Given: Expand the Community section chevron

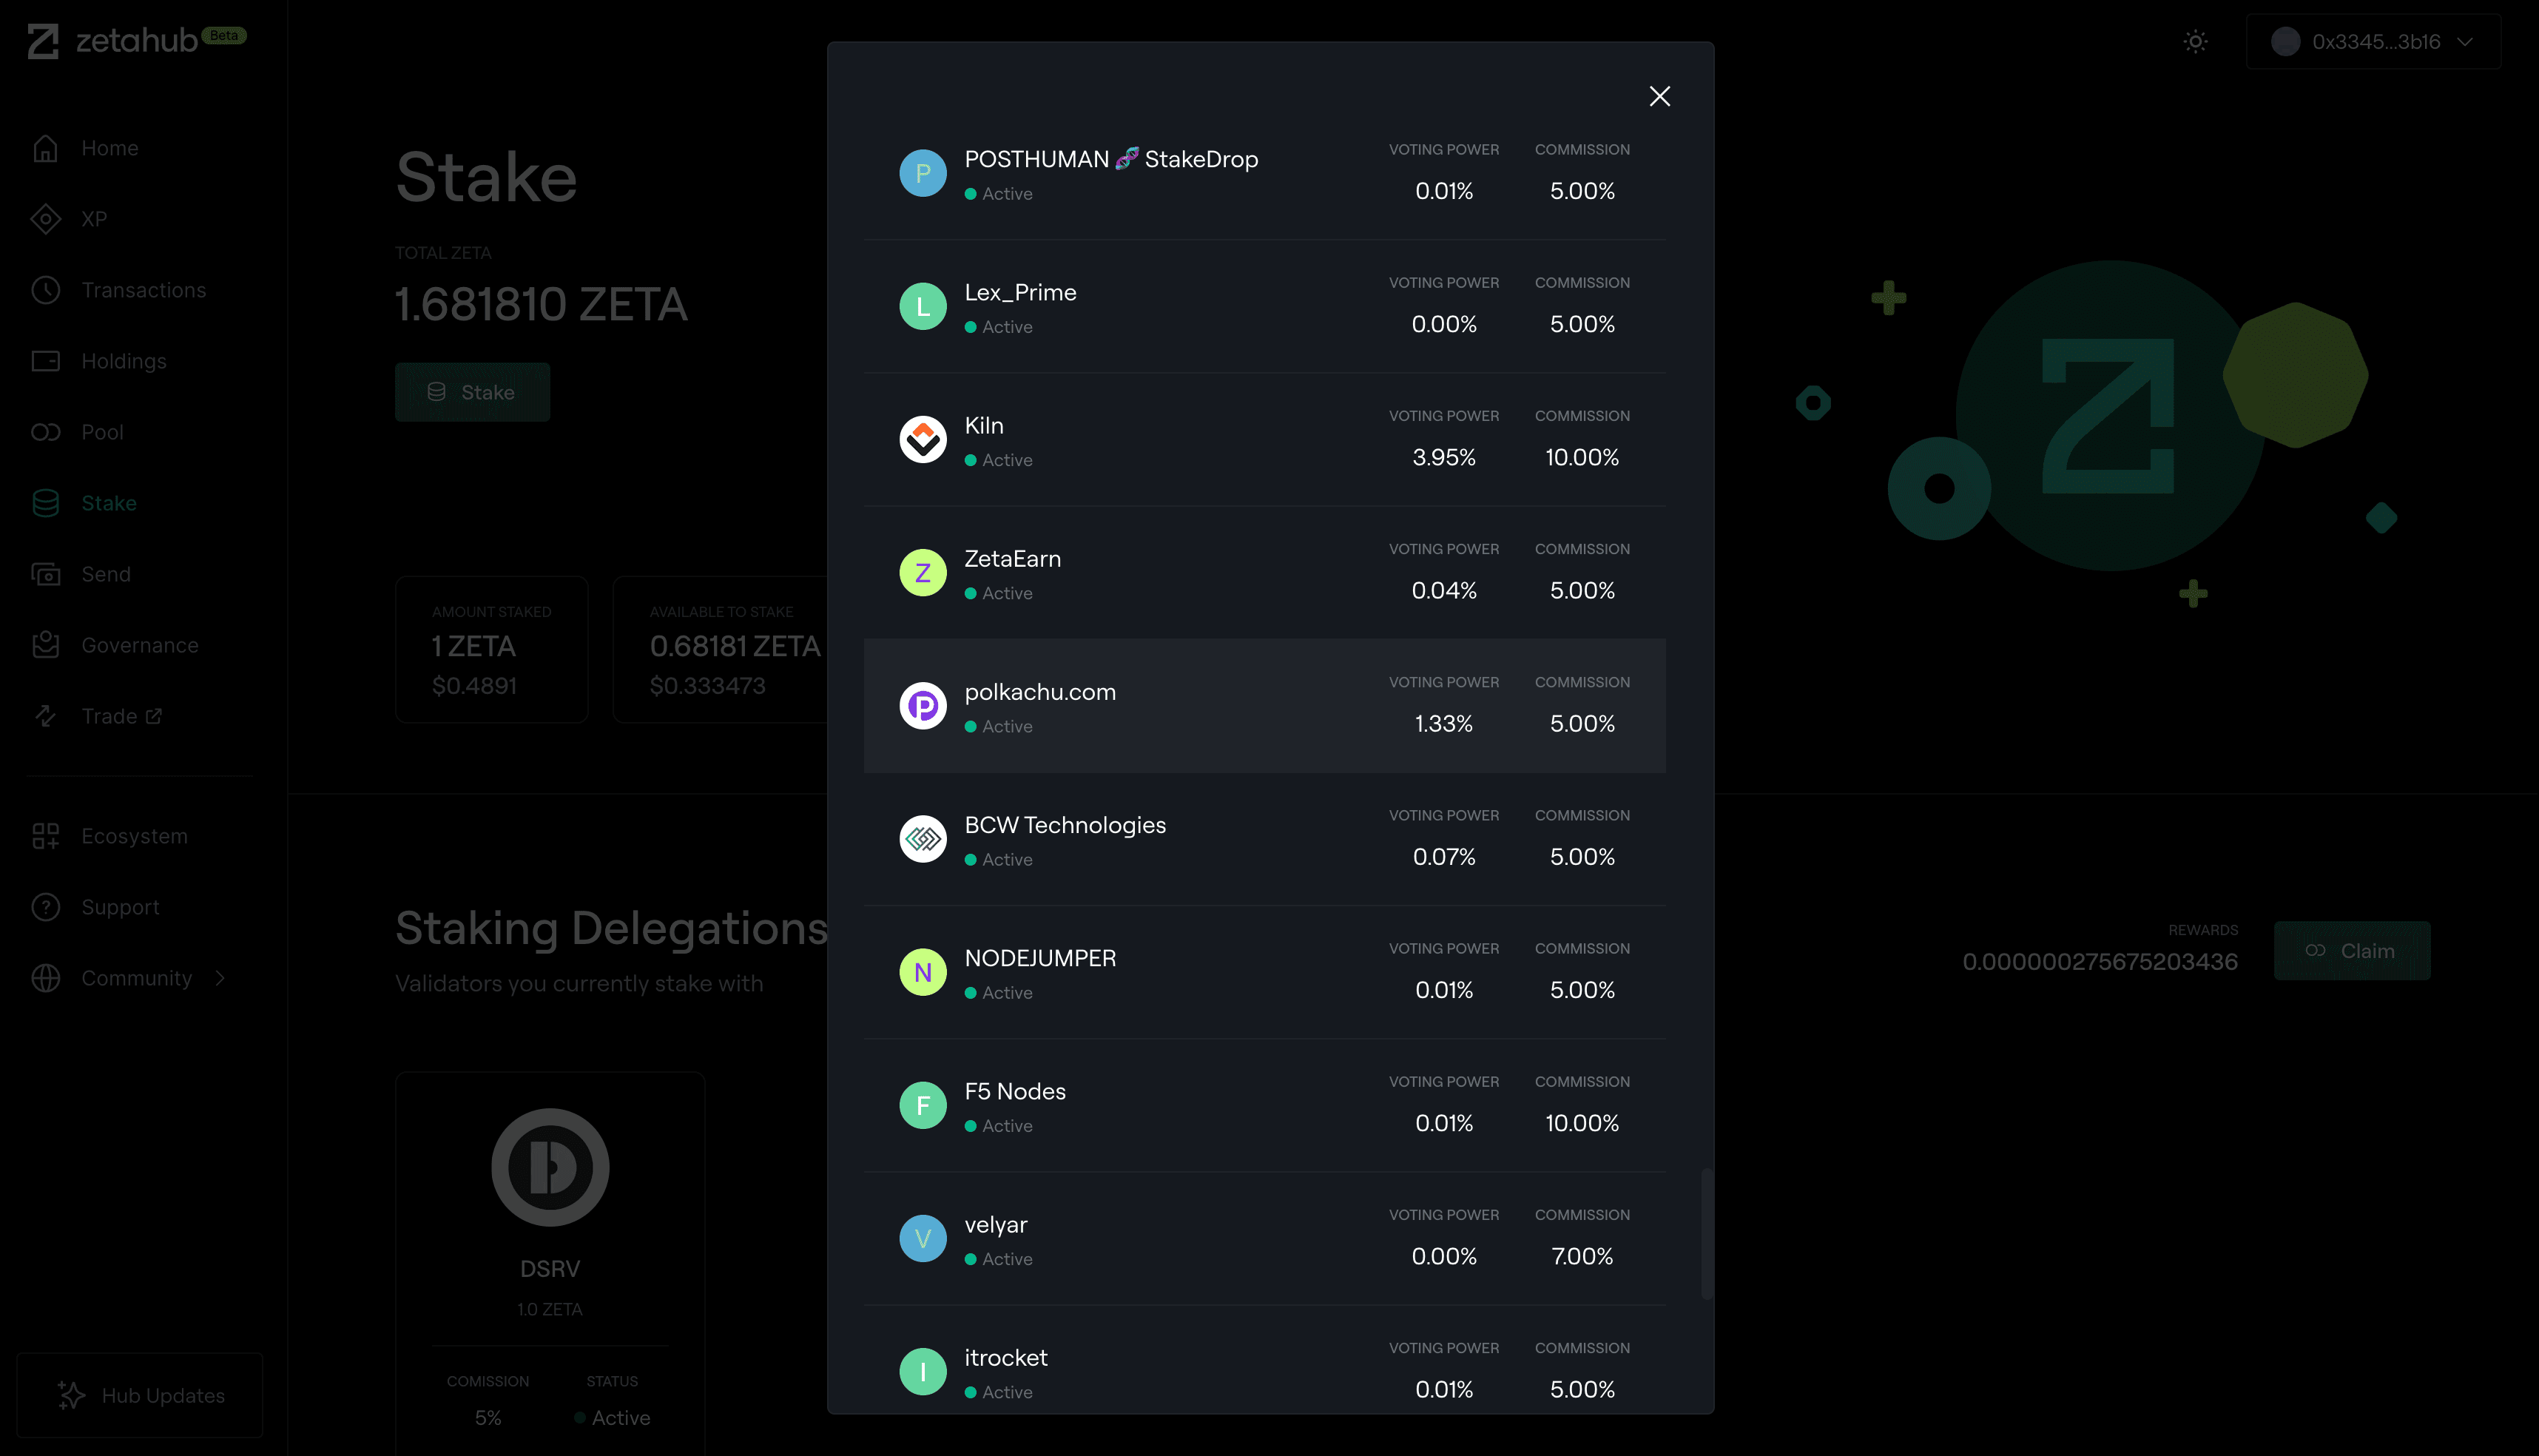Looking at the screenshot, I should coord(220,978).
